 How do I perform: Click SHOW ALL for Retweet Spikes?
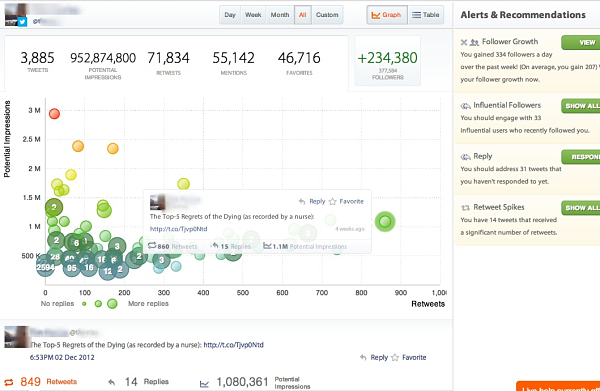click(581, 208)
